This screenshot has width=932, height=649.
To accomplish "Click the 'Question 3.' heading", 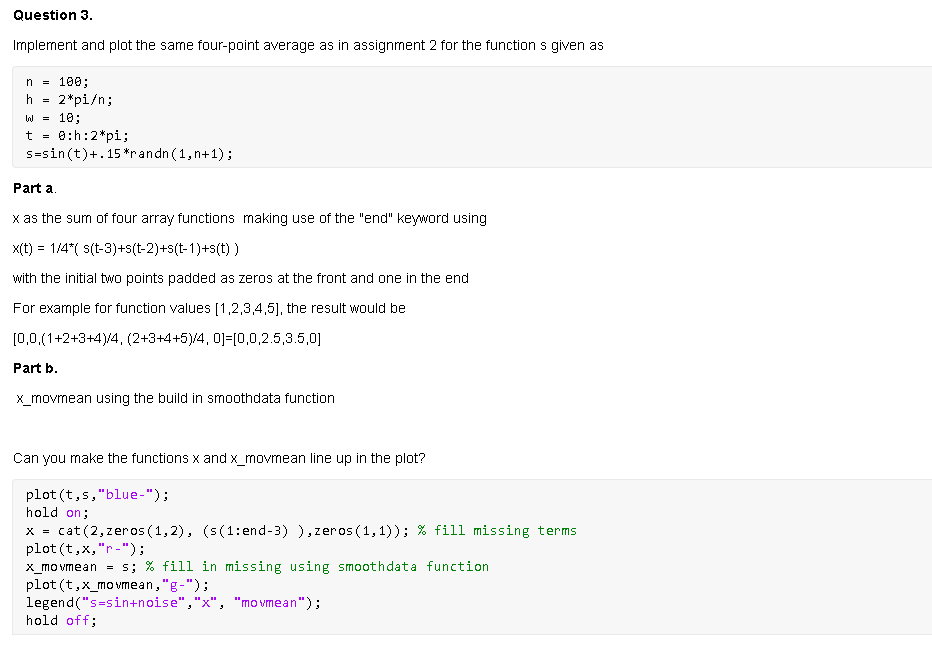I will point(53,15).
